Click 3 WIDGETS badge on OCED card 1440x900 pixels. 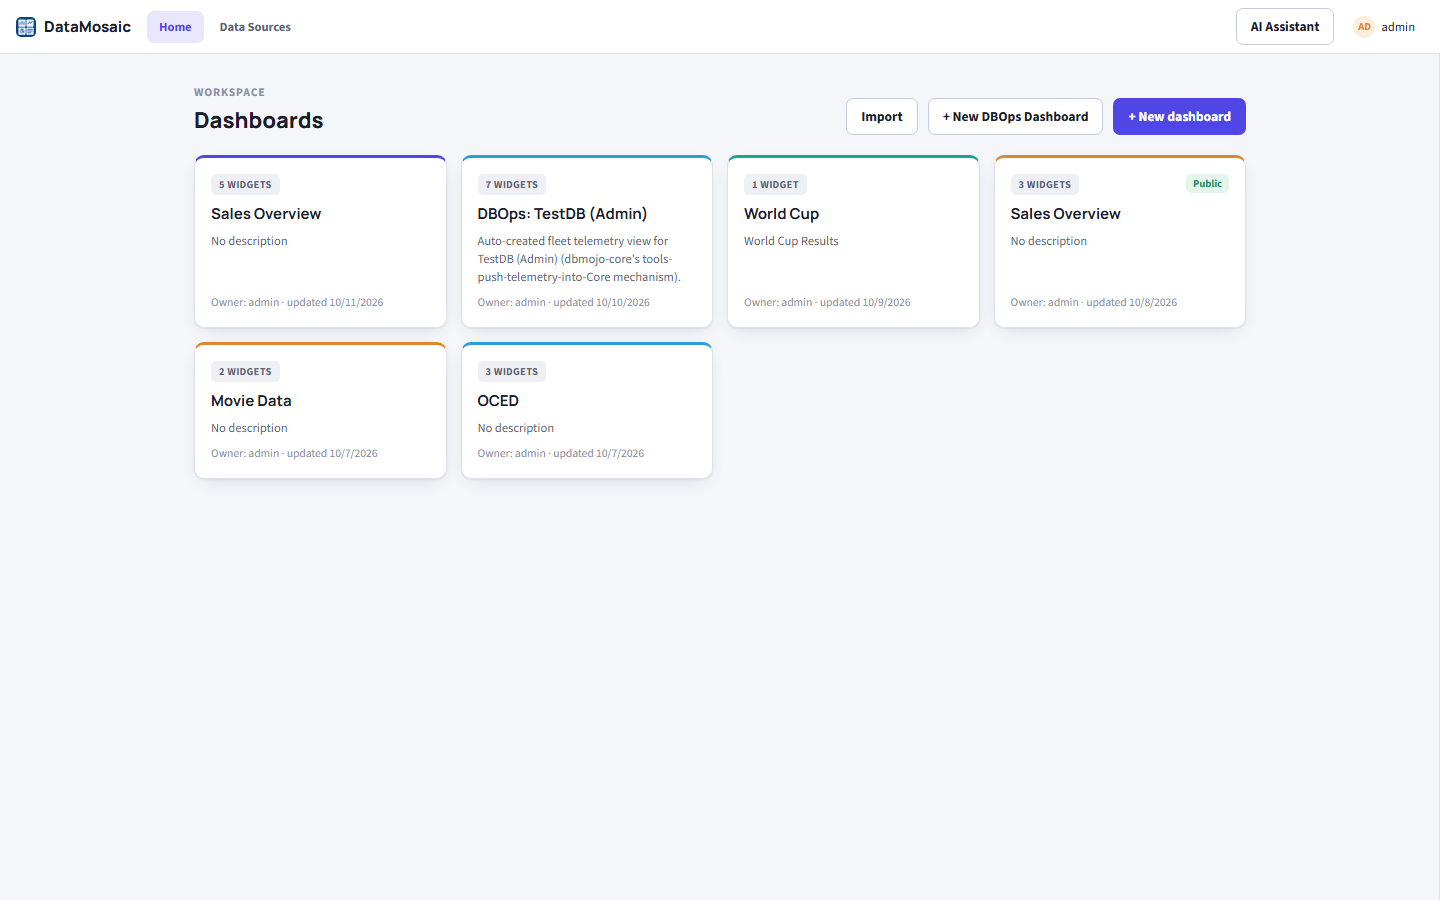[512, 372]
